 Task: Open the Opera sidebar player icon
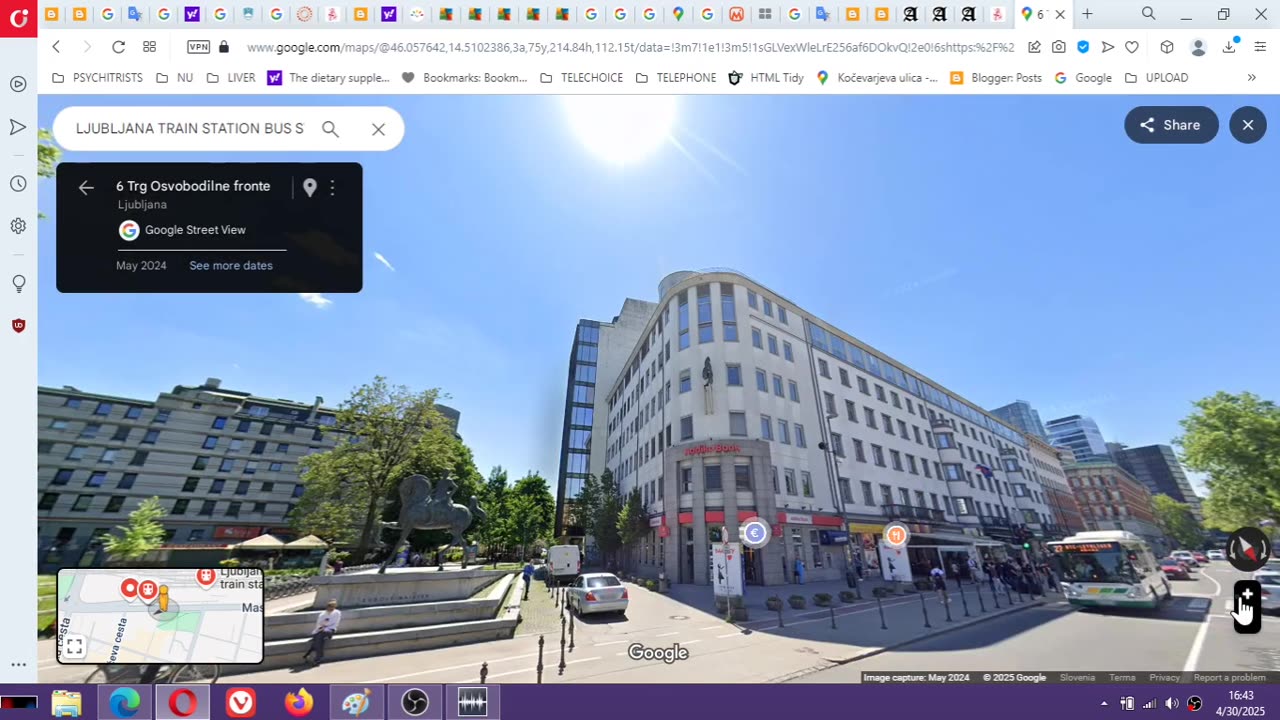pos(18,84)
